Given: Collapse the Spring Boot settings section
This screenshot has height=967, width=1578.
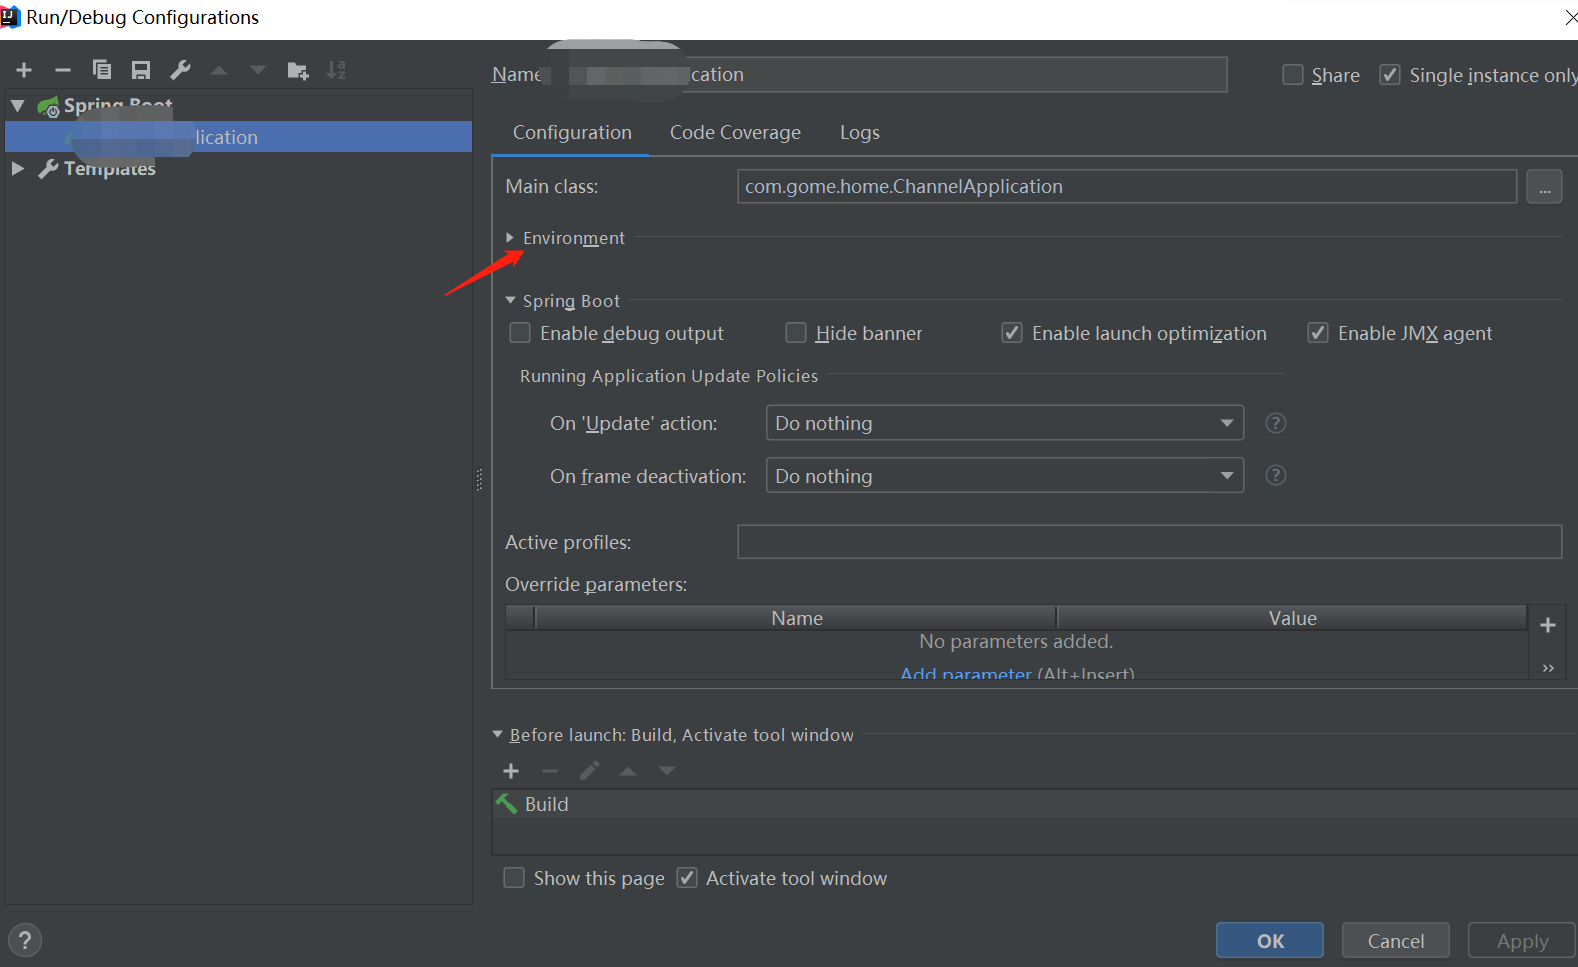Looking at the screenshot, I should pyautogui.click(x=510, y=301).
